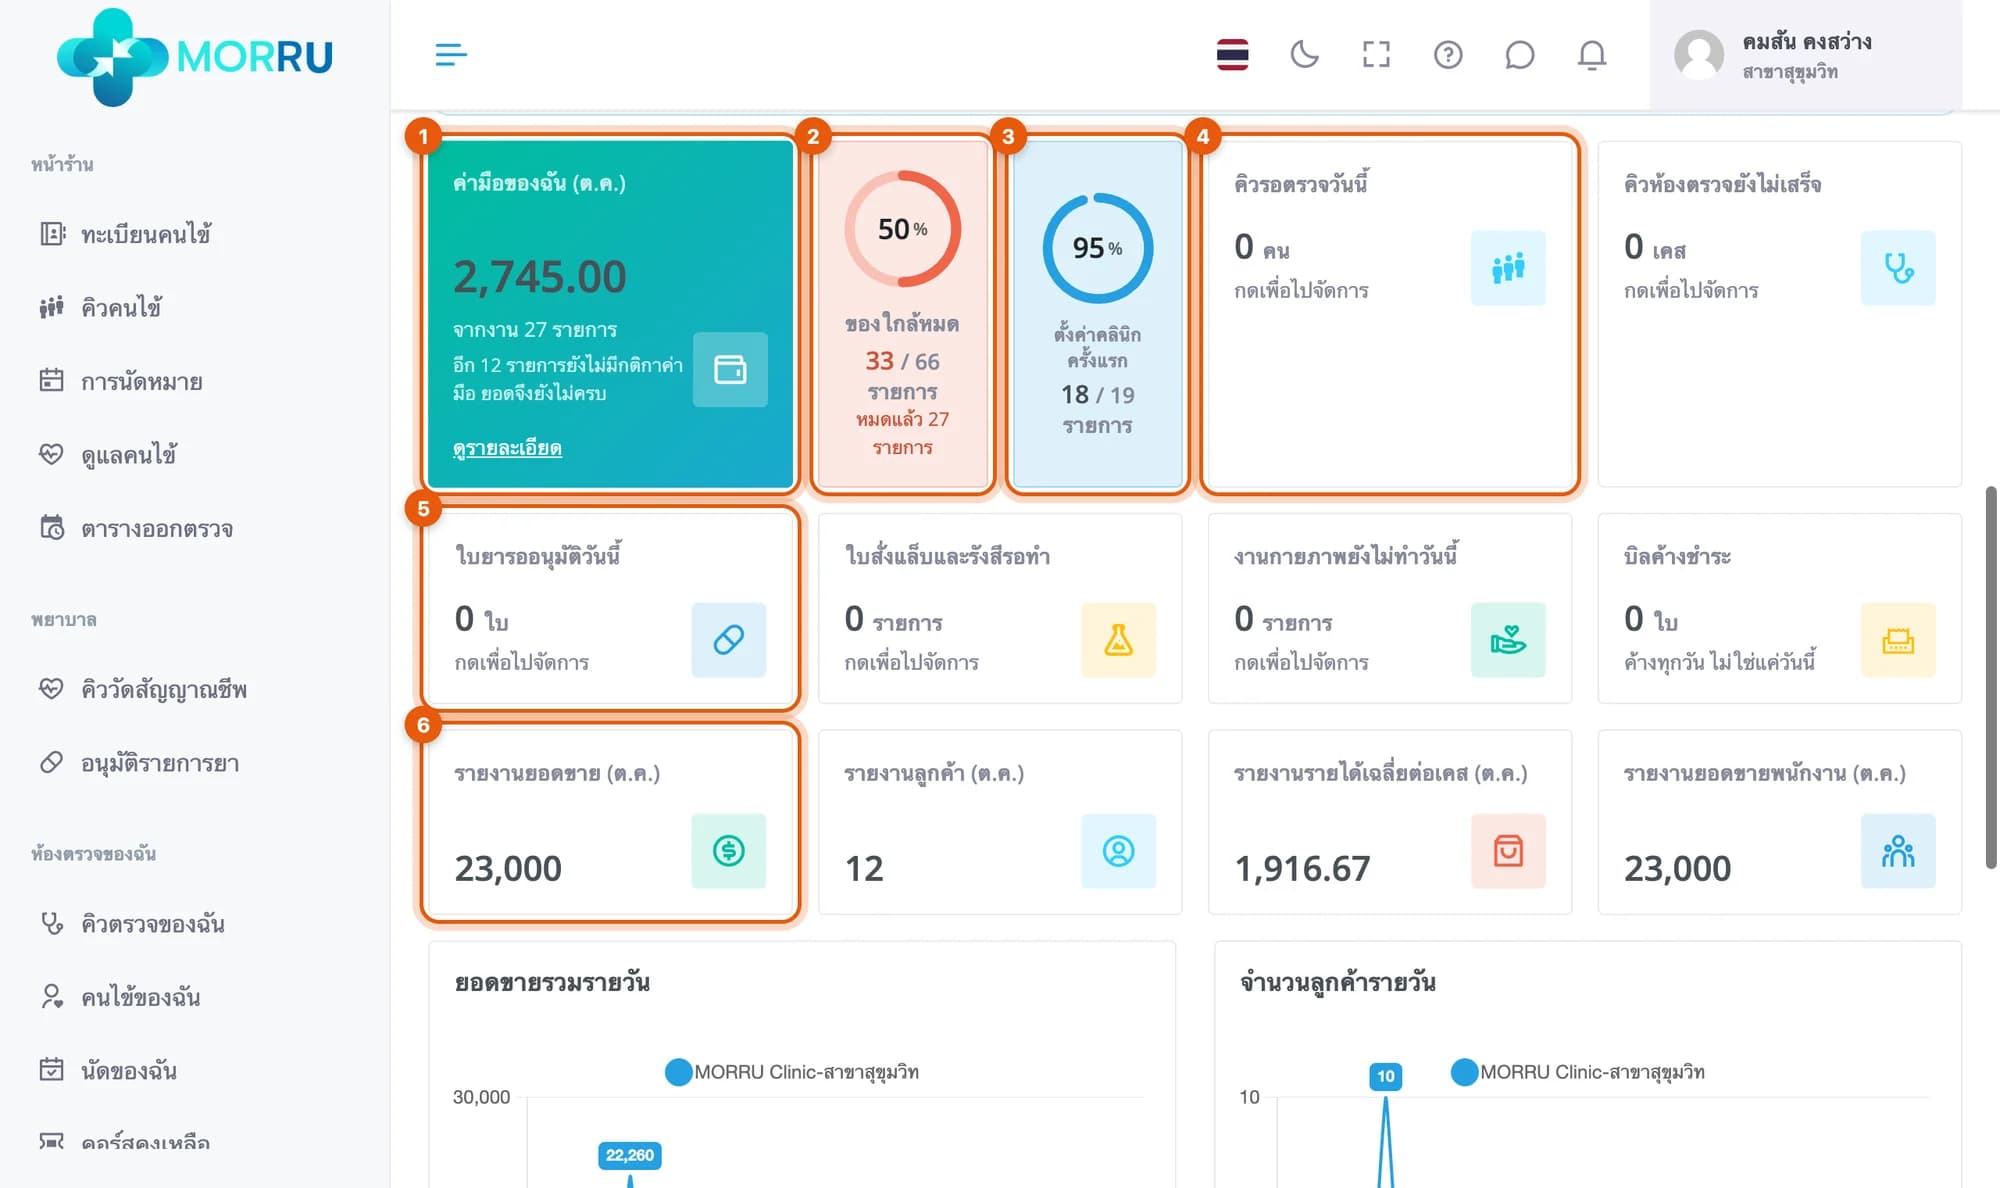Select คนไข้ของฉัน in the sidebar
This screenshot has height=1188, width=2000.
(119, 997)
